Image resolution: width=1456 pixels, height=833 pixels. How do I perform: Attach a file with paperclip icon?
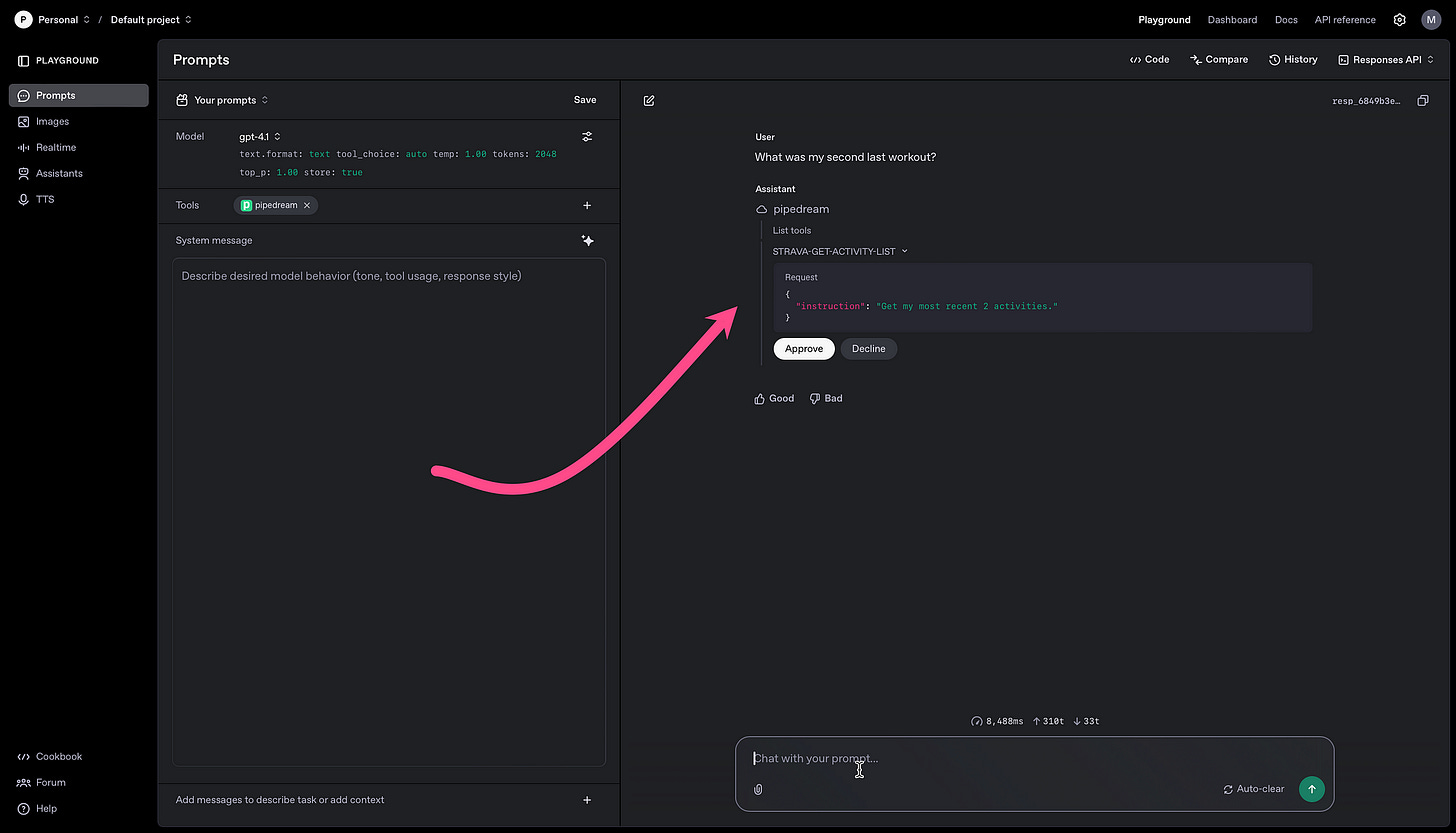pos(758,789)
